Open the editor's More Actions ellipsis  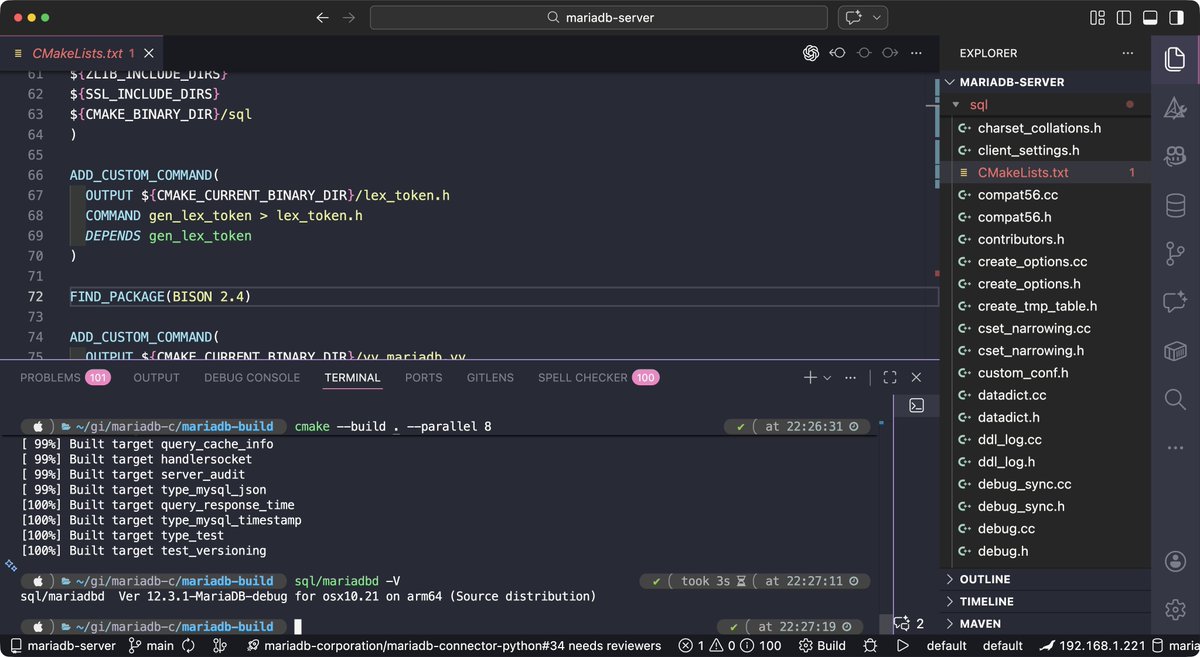(x=916, y=53)
